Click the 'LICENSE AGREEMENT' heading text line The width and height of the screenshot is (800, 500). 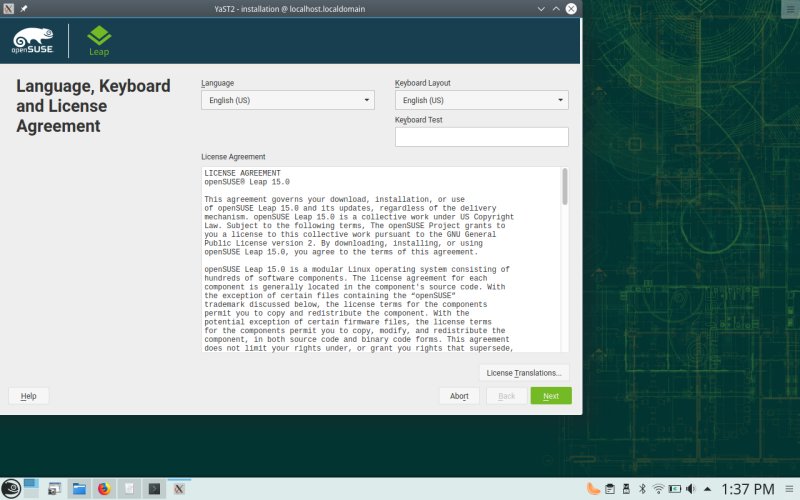click(242, 173)
